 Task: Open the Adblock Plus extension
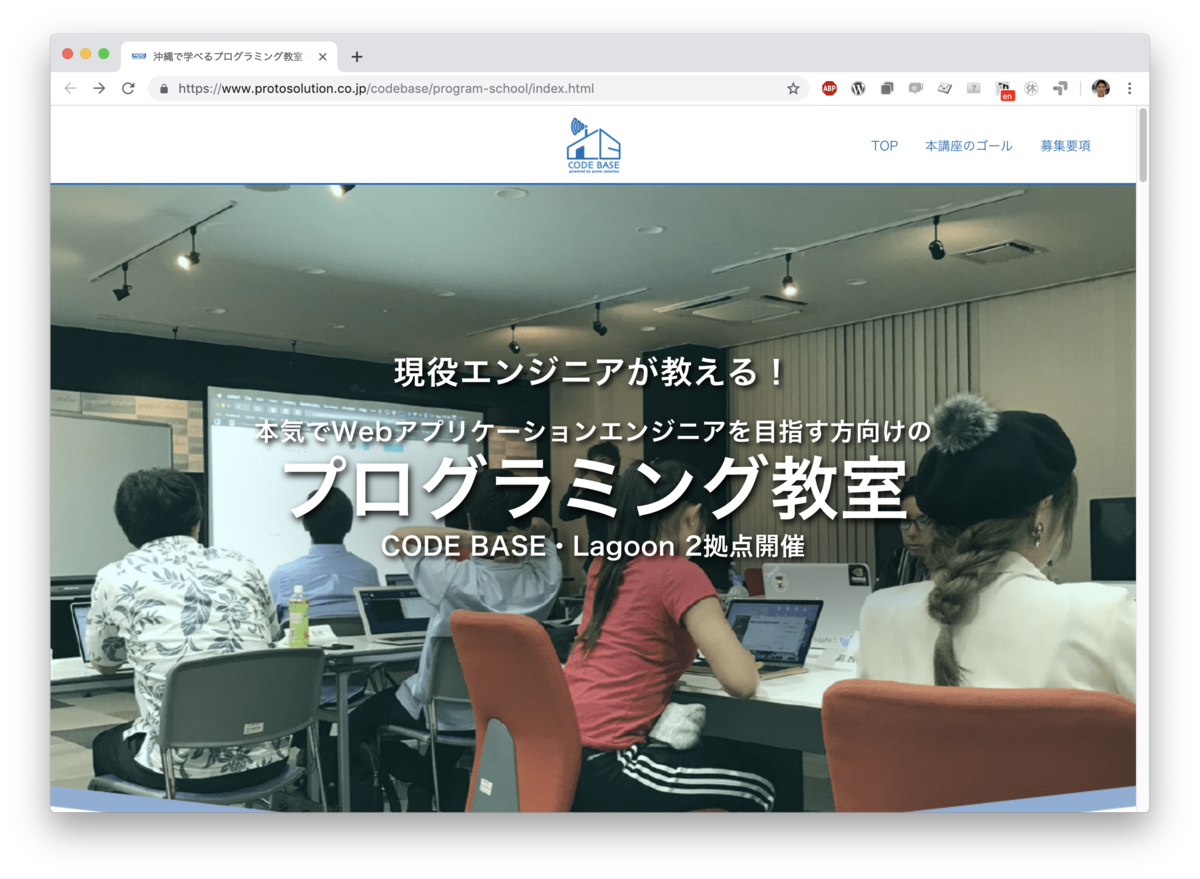tap(829, 88)
